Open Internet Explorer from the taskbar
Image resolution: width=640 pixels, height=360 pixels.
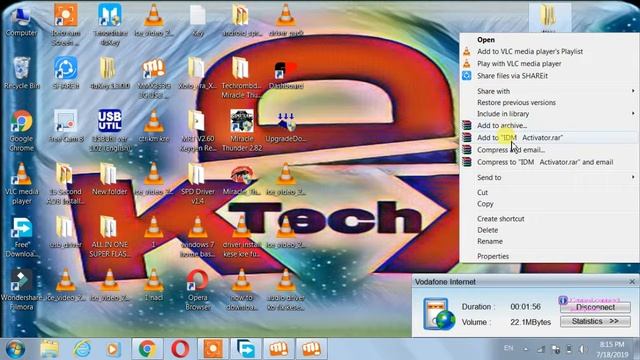[x=82, y=349]
